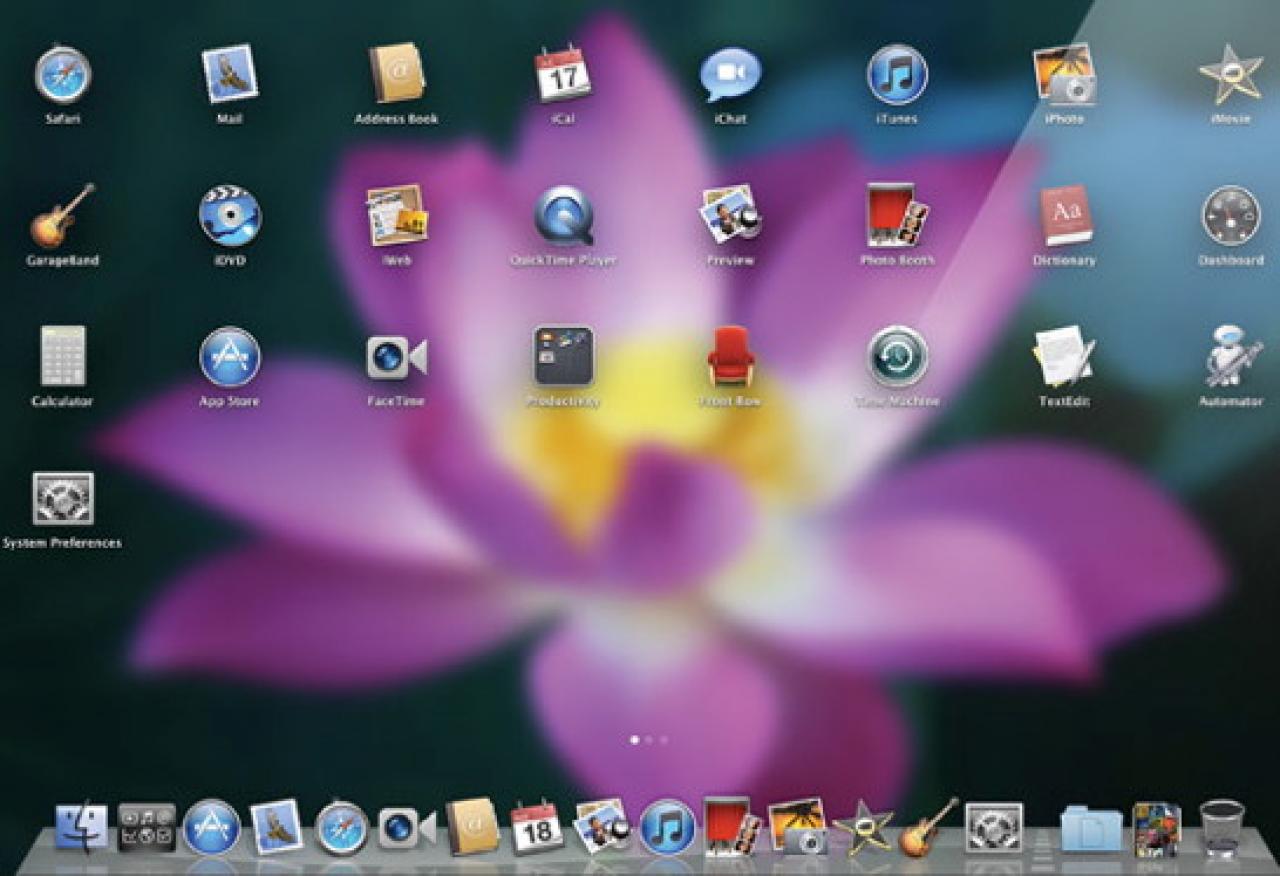1280x876 pixels.
Task: Open Mail from the Dock
Action: click(277, 826)
